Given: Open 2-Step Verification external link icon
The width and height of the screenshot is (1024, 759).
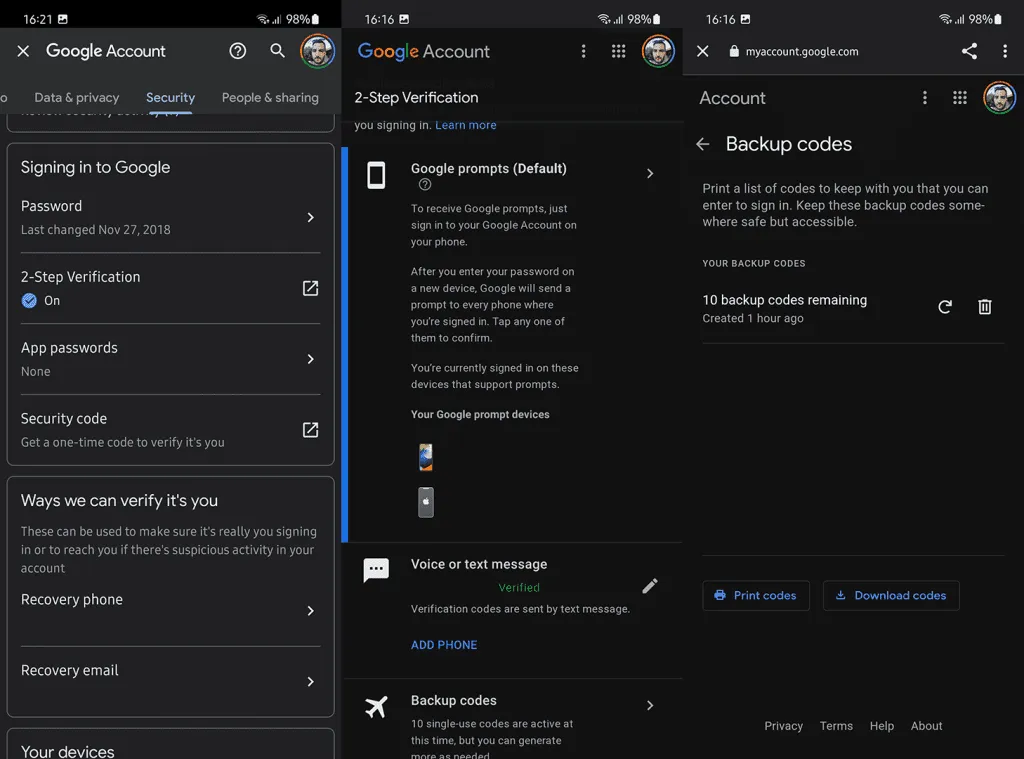Looking at the screenshot, I should pos(311,288).
